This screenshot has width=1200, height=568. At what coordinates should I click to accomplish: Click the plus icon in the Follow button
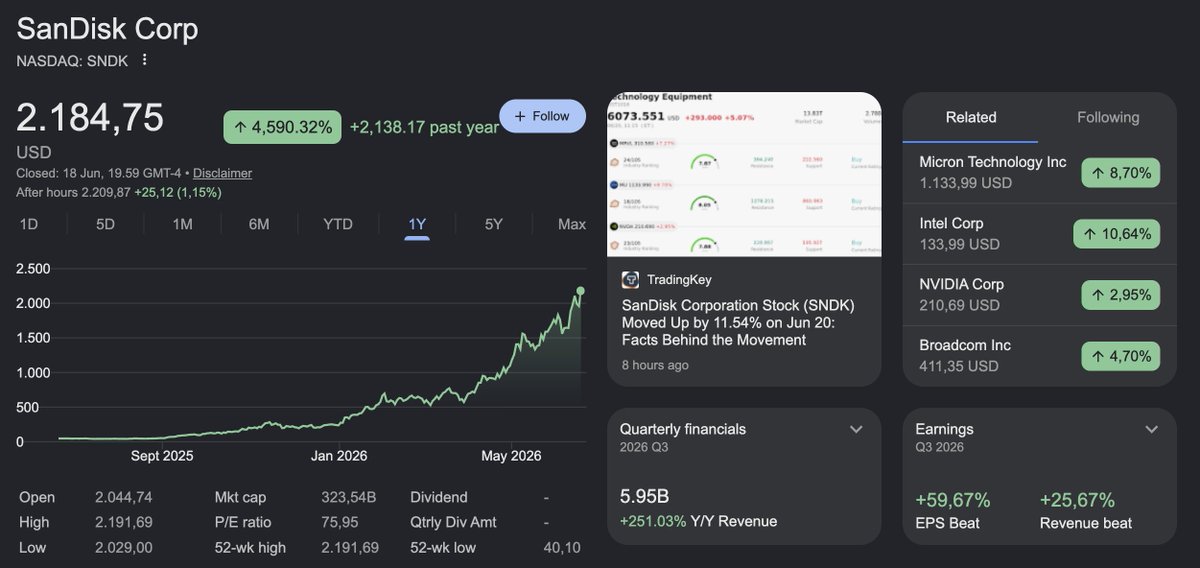tap(519, 116)
